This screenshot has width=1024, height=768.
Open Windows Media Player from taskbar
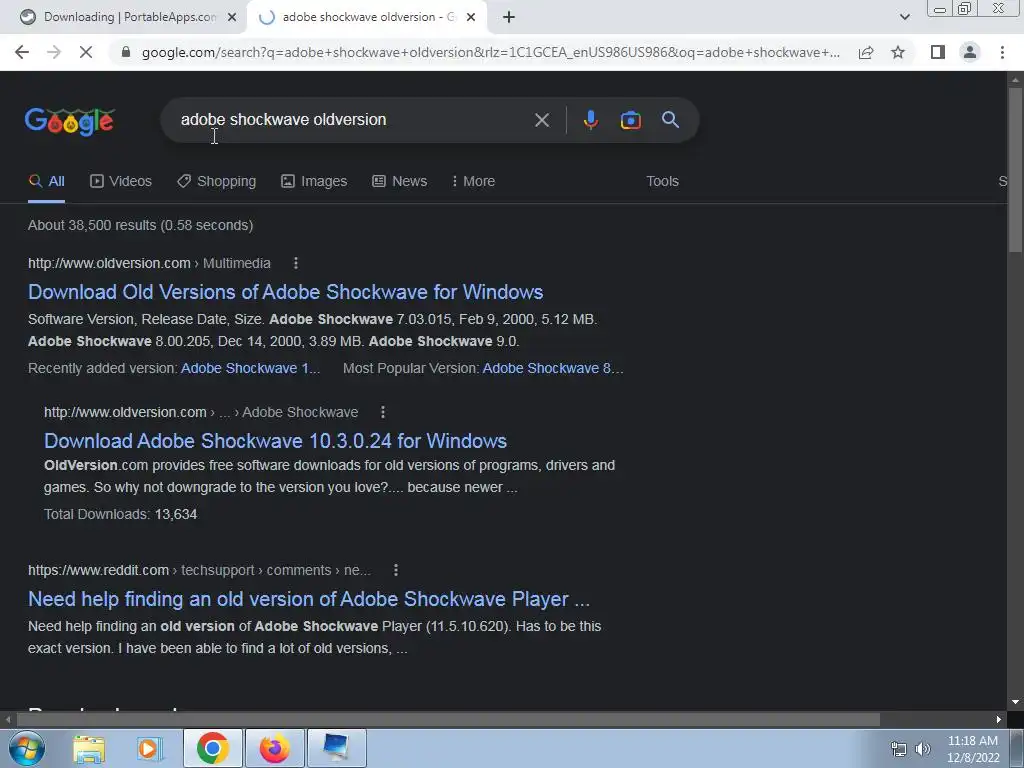point(150,748)
